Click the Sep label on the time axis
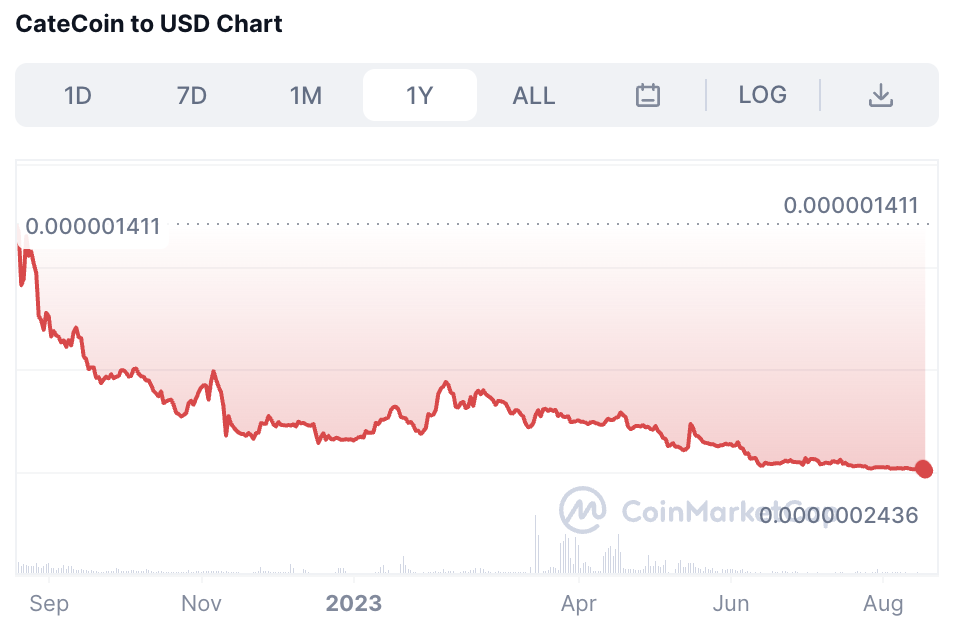Screen dimensions: 968x632 [x=49, y=604]
